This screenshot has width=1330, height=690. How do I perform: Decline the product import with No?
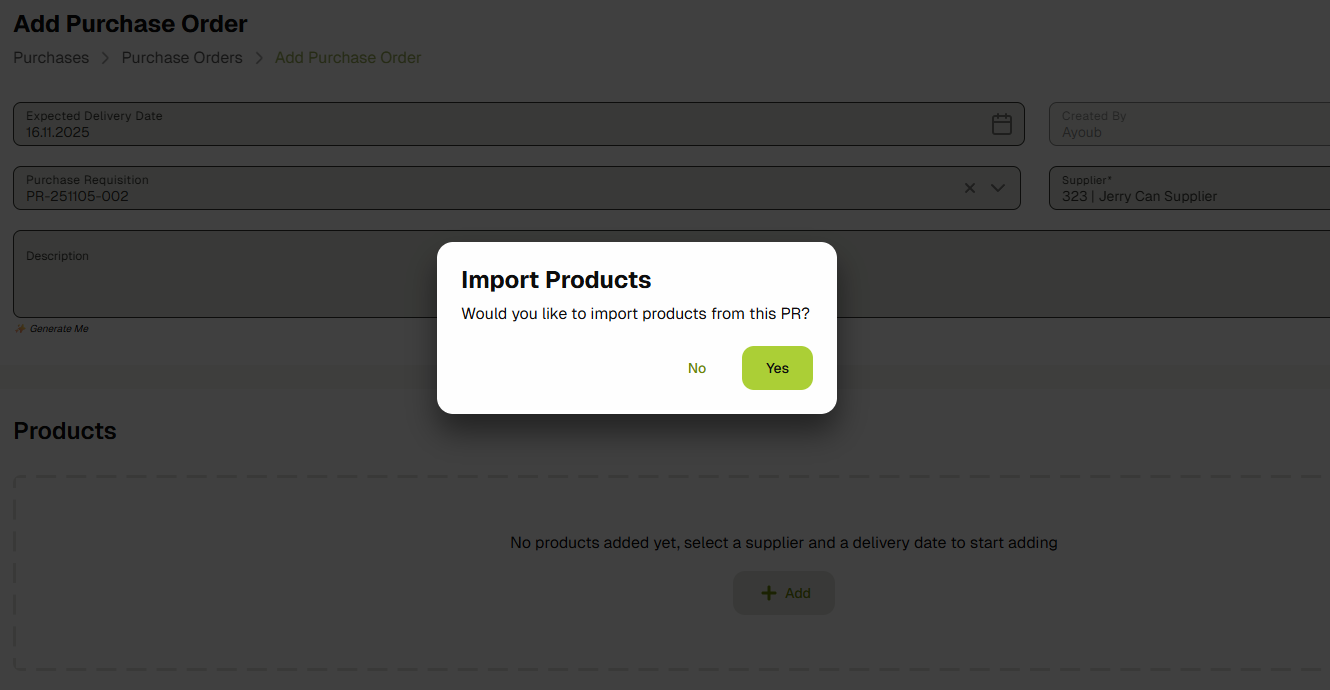[697, 368]
